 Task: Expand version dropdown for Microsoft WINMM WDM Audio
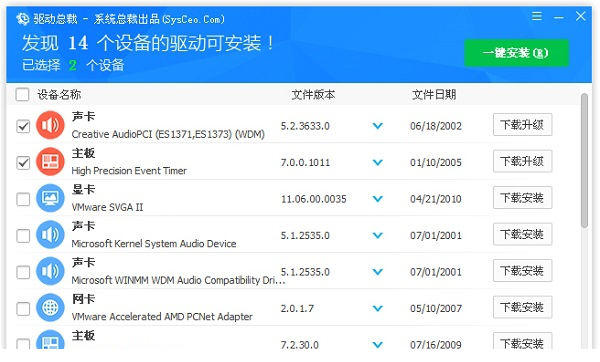click(x=378, y=272)
